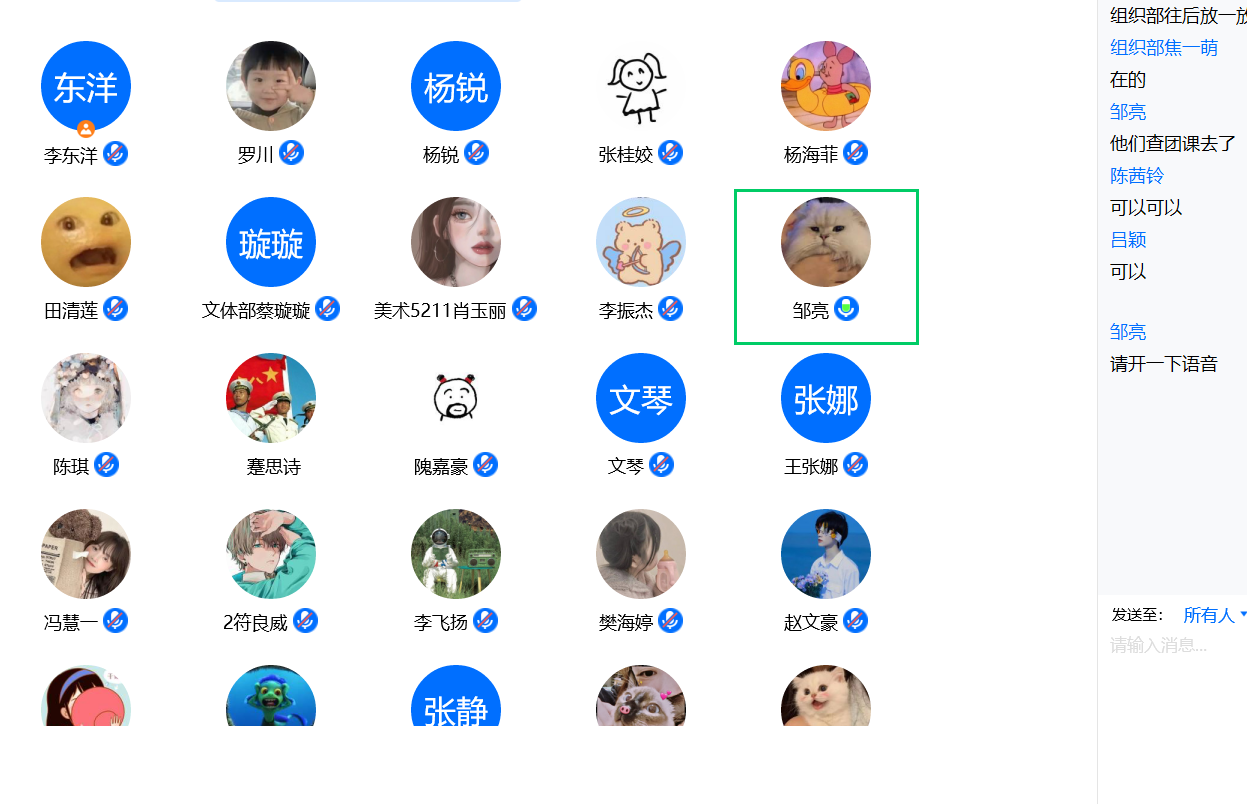Click sender name 吕颖 in chat
This screenshot has height=804, width=1247.
pos(1128,240)
